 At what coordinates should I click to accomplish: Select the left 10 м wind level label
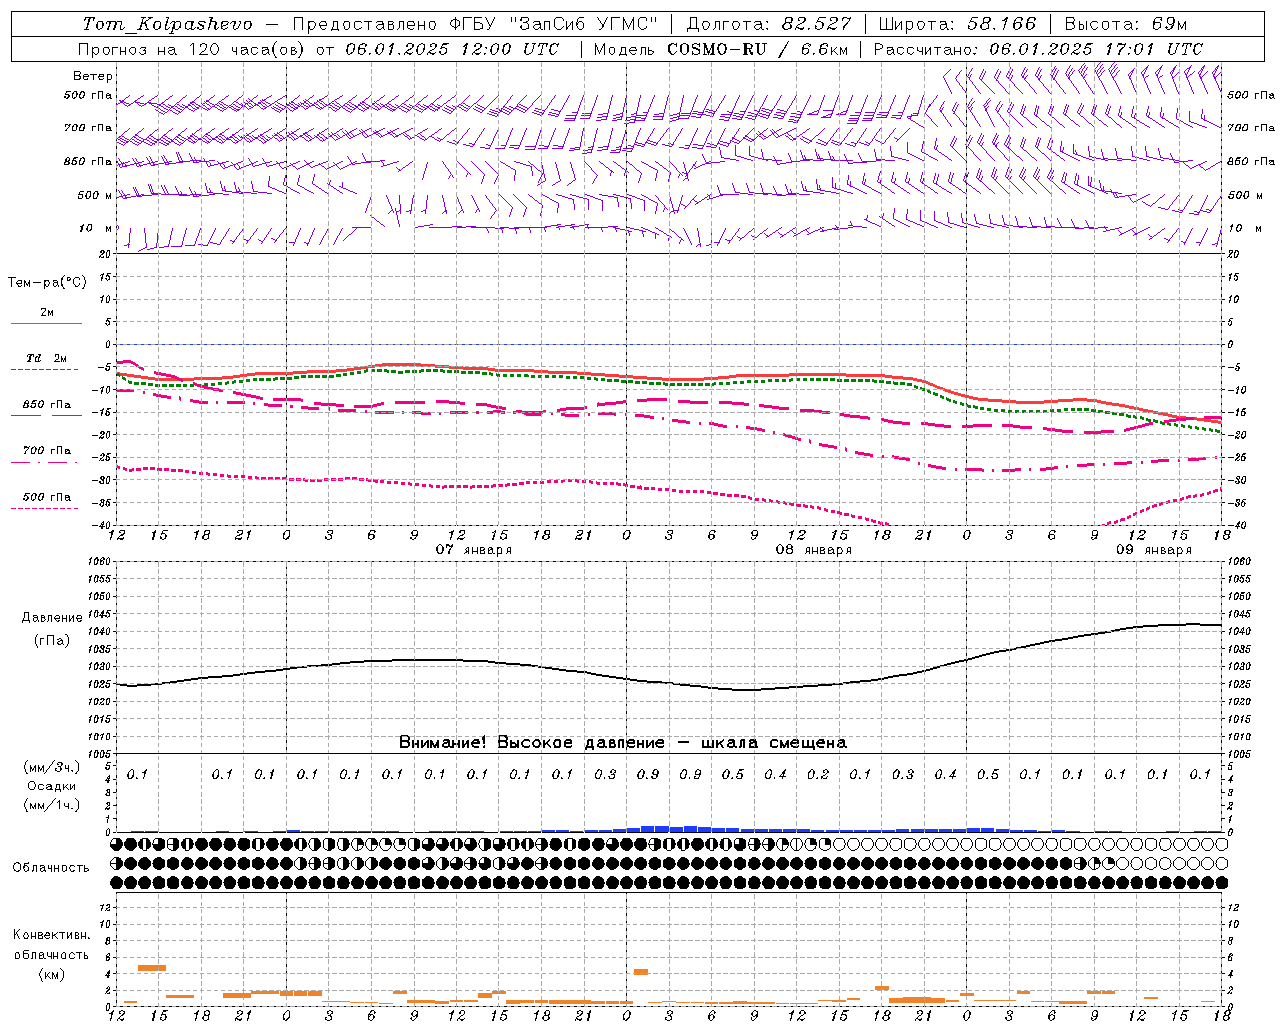(x=96, y=228)
